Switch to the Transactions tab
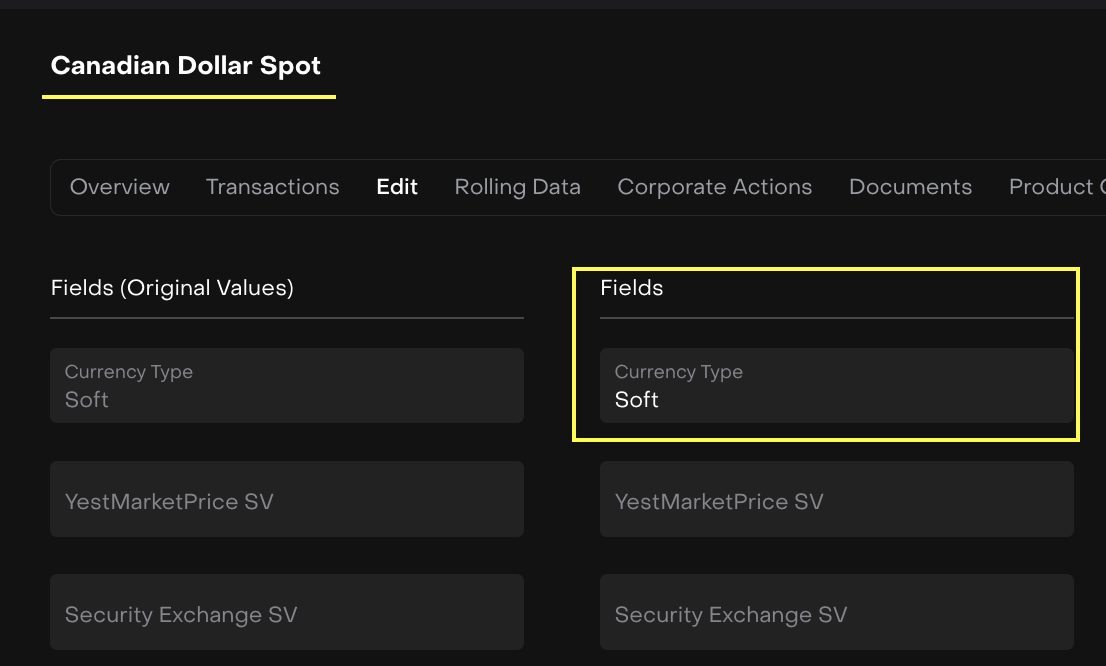Image resolution: width=1106 pixels, height=666 pixels. (x=272, y=187)
